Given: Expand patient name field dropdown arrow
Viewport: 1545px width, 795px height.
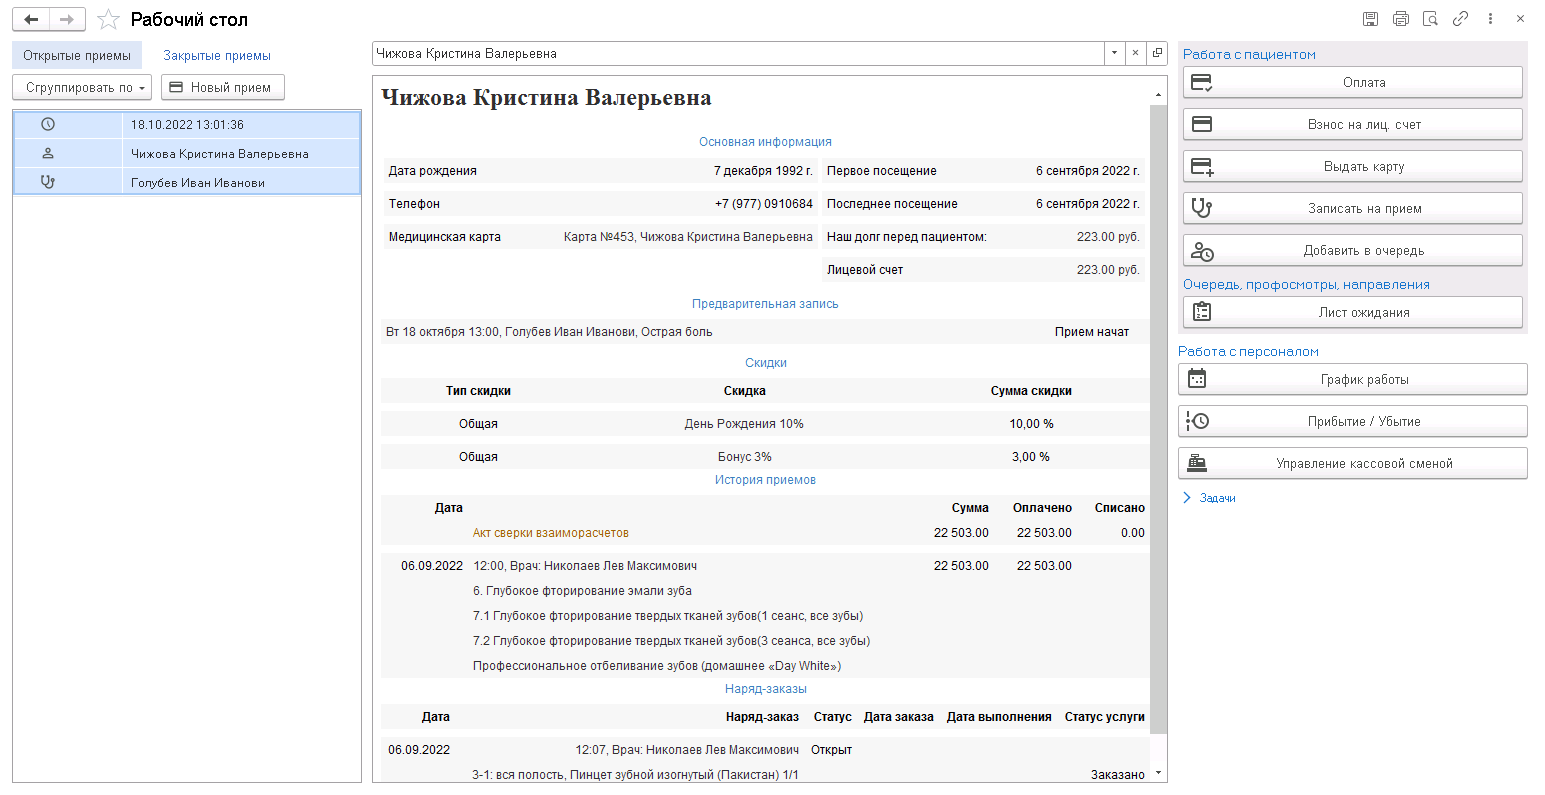Looking at the screenshot, I should point(1114,54).
